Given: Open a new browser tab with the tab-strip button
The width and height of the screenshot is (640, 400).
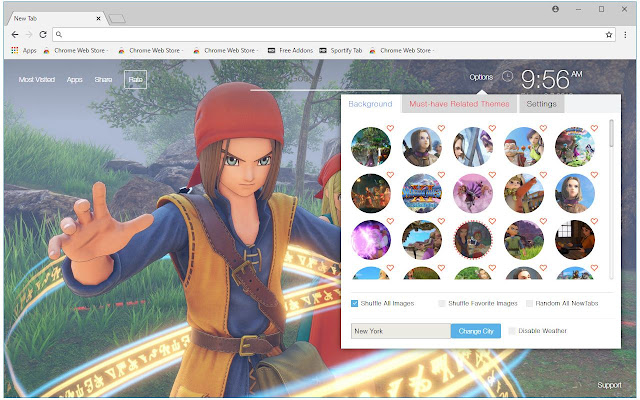Looking at the screenshot, I should click(x=117, y=18).
